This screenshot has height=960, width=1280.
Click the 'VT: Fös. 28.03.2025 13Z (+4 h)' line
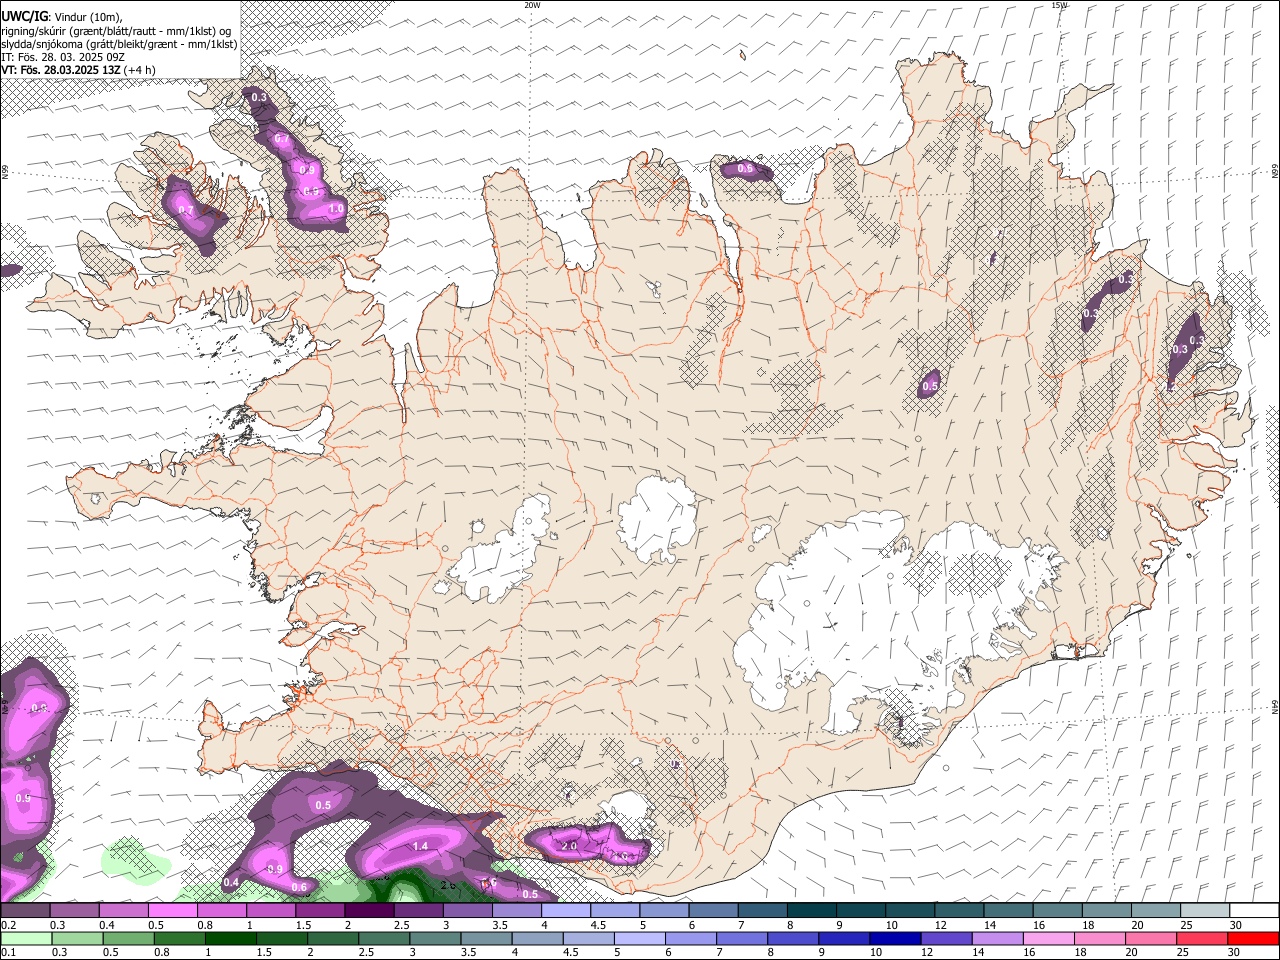pos(78,70)
